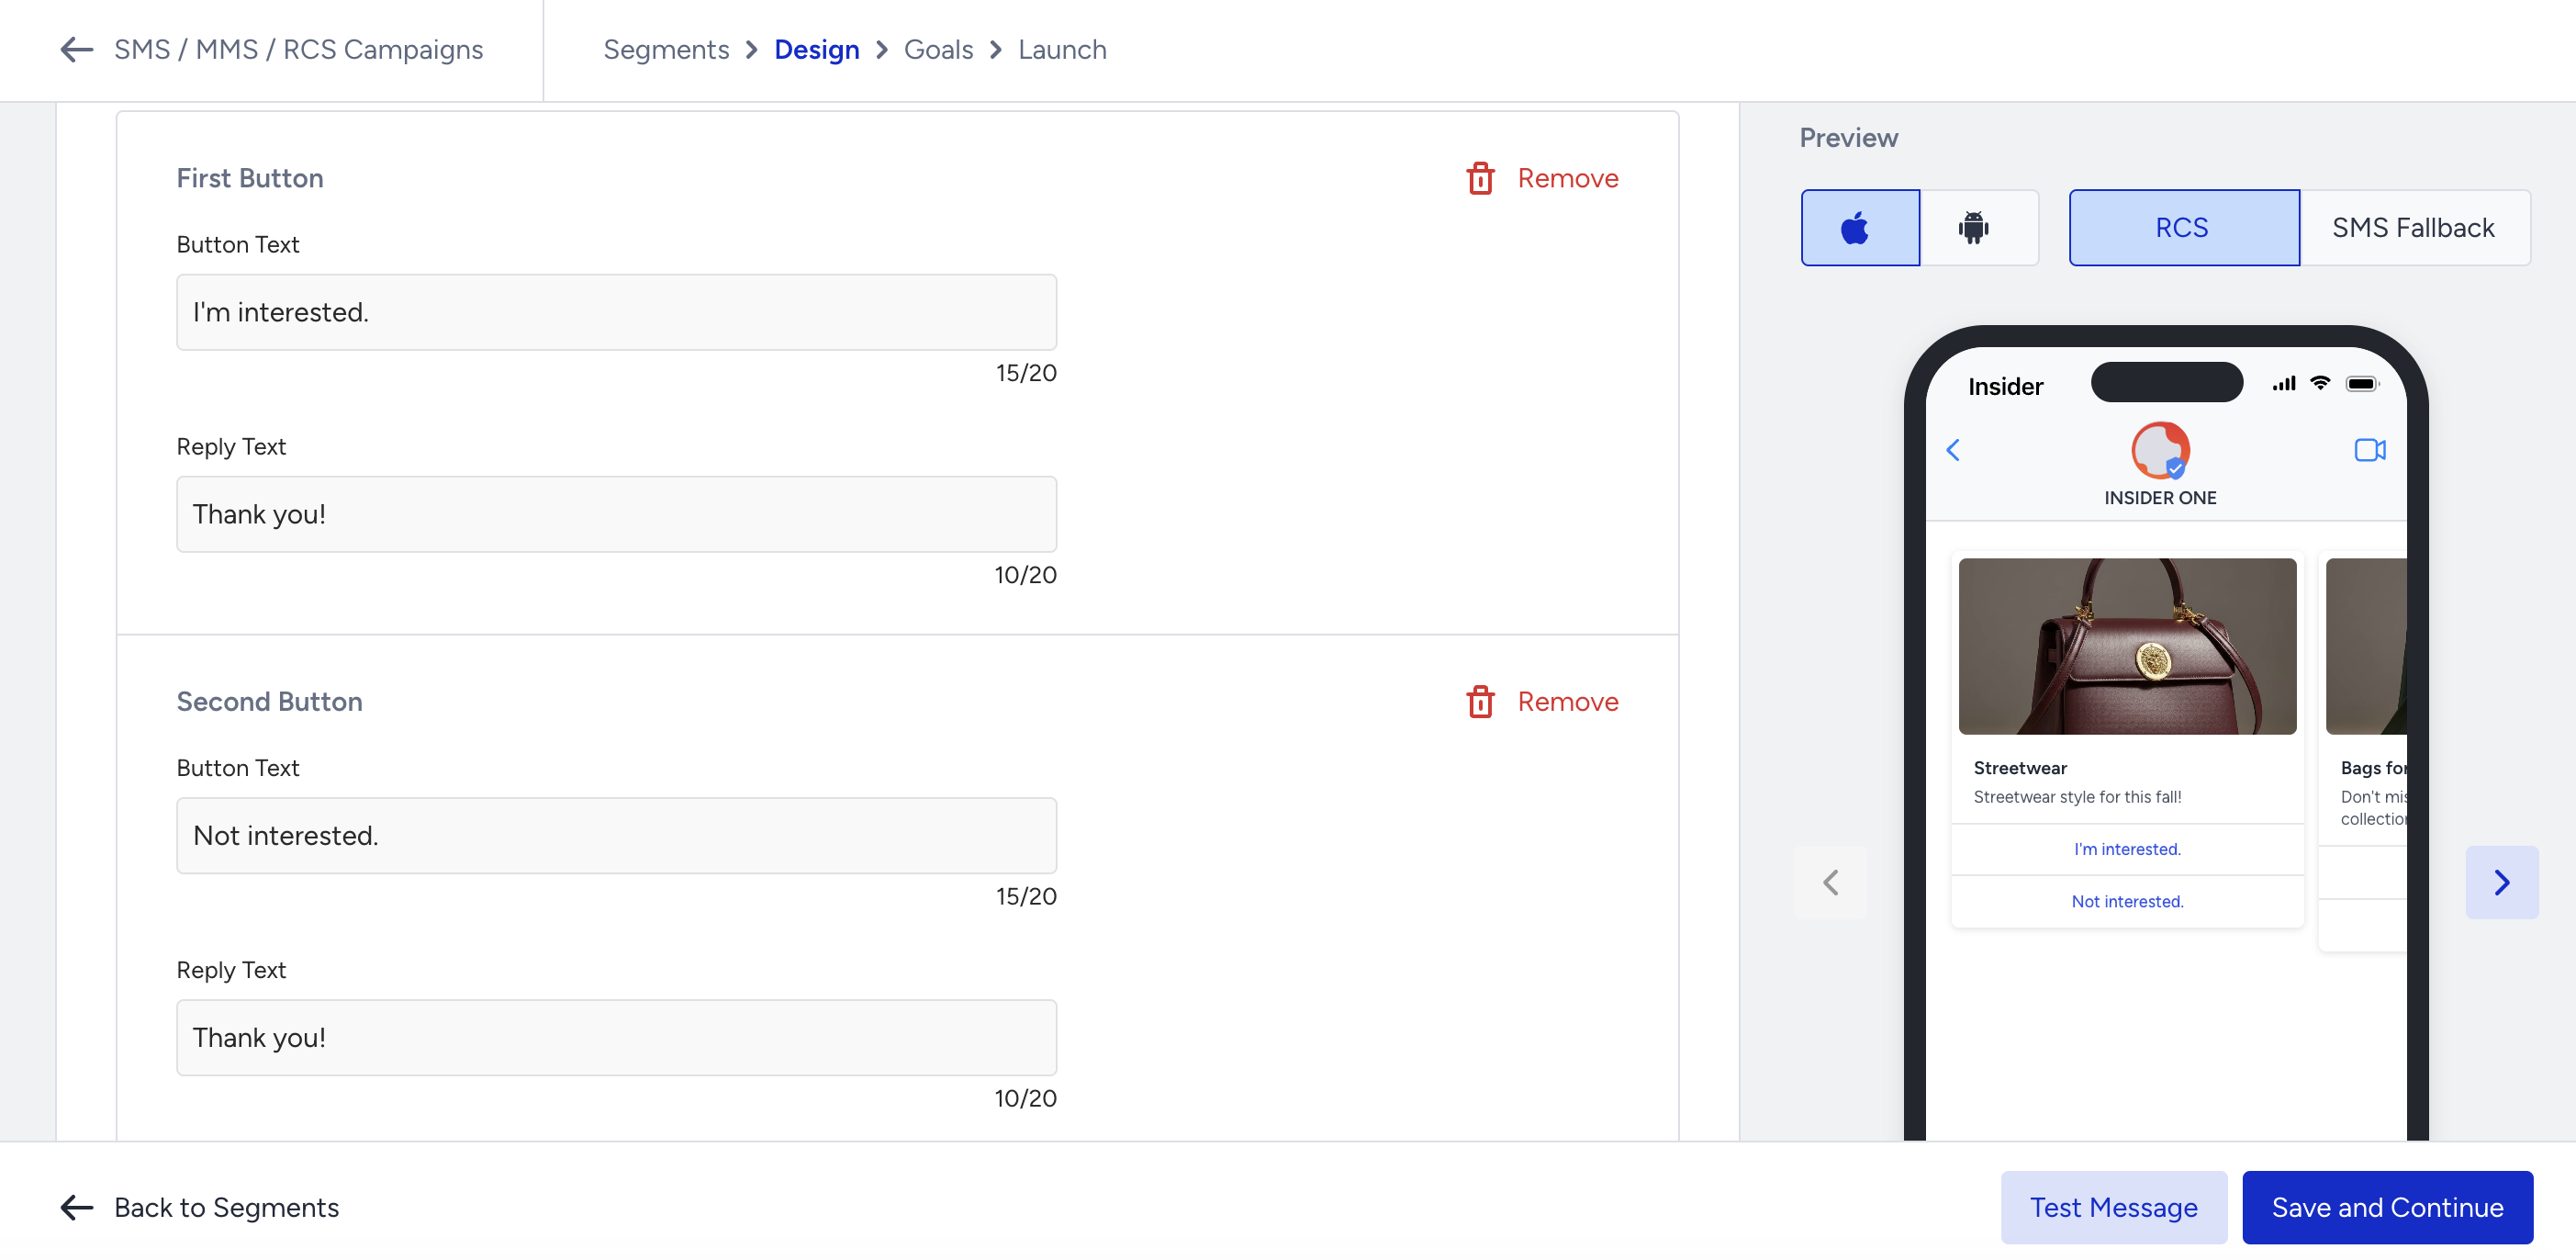Viewport: 2576px width, 1260px height.
Task: Click 'Streetwear style for this fall!' text
Action: [2077, 797]
